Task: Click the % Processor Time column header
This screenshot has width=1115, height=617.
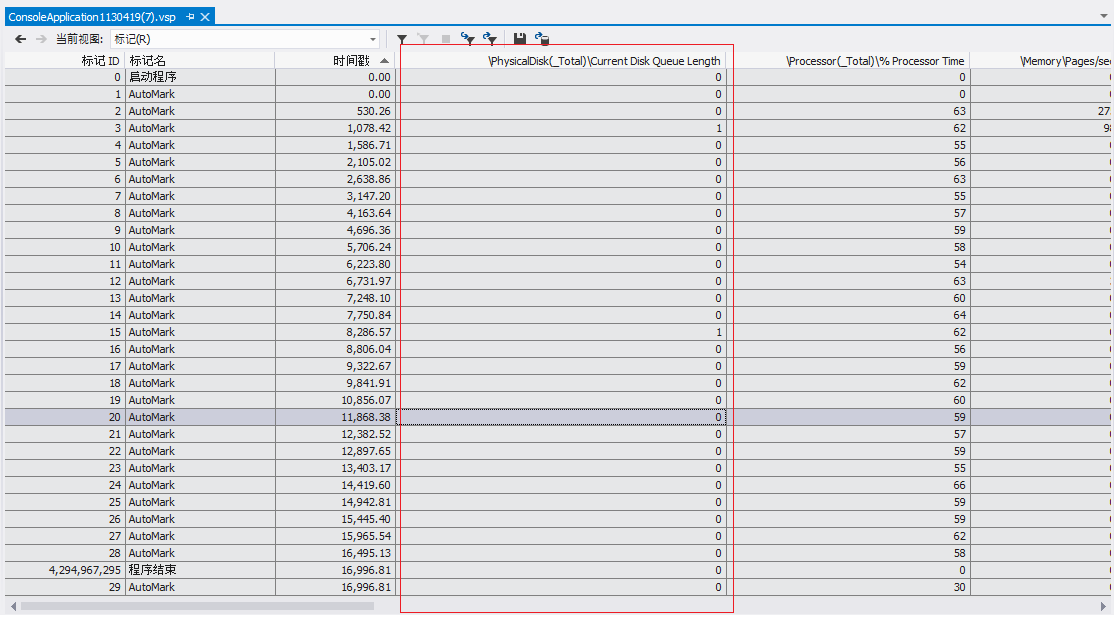Action: tap(875, 61)
